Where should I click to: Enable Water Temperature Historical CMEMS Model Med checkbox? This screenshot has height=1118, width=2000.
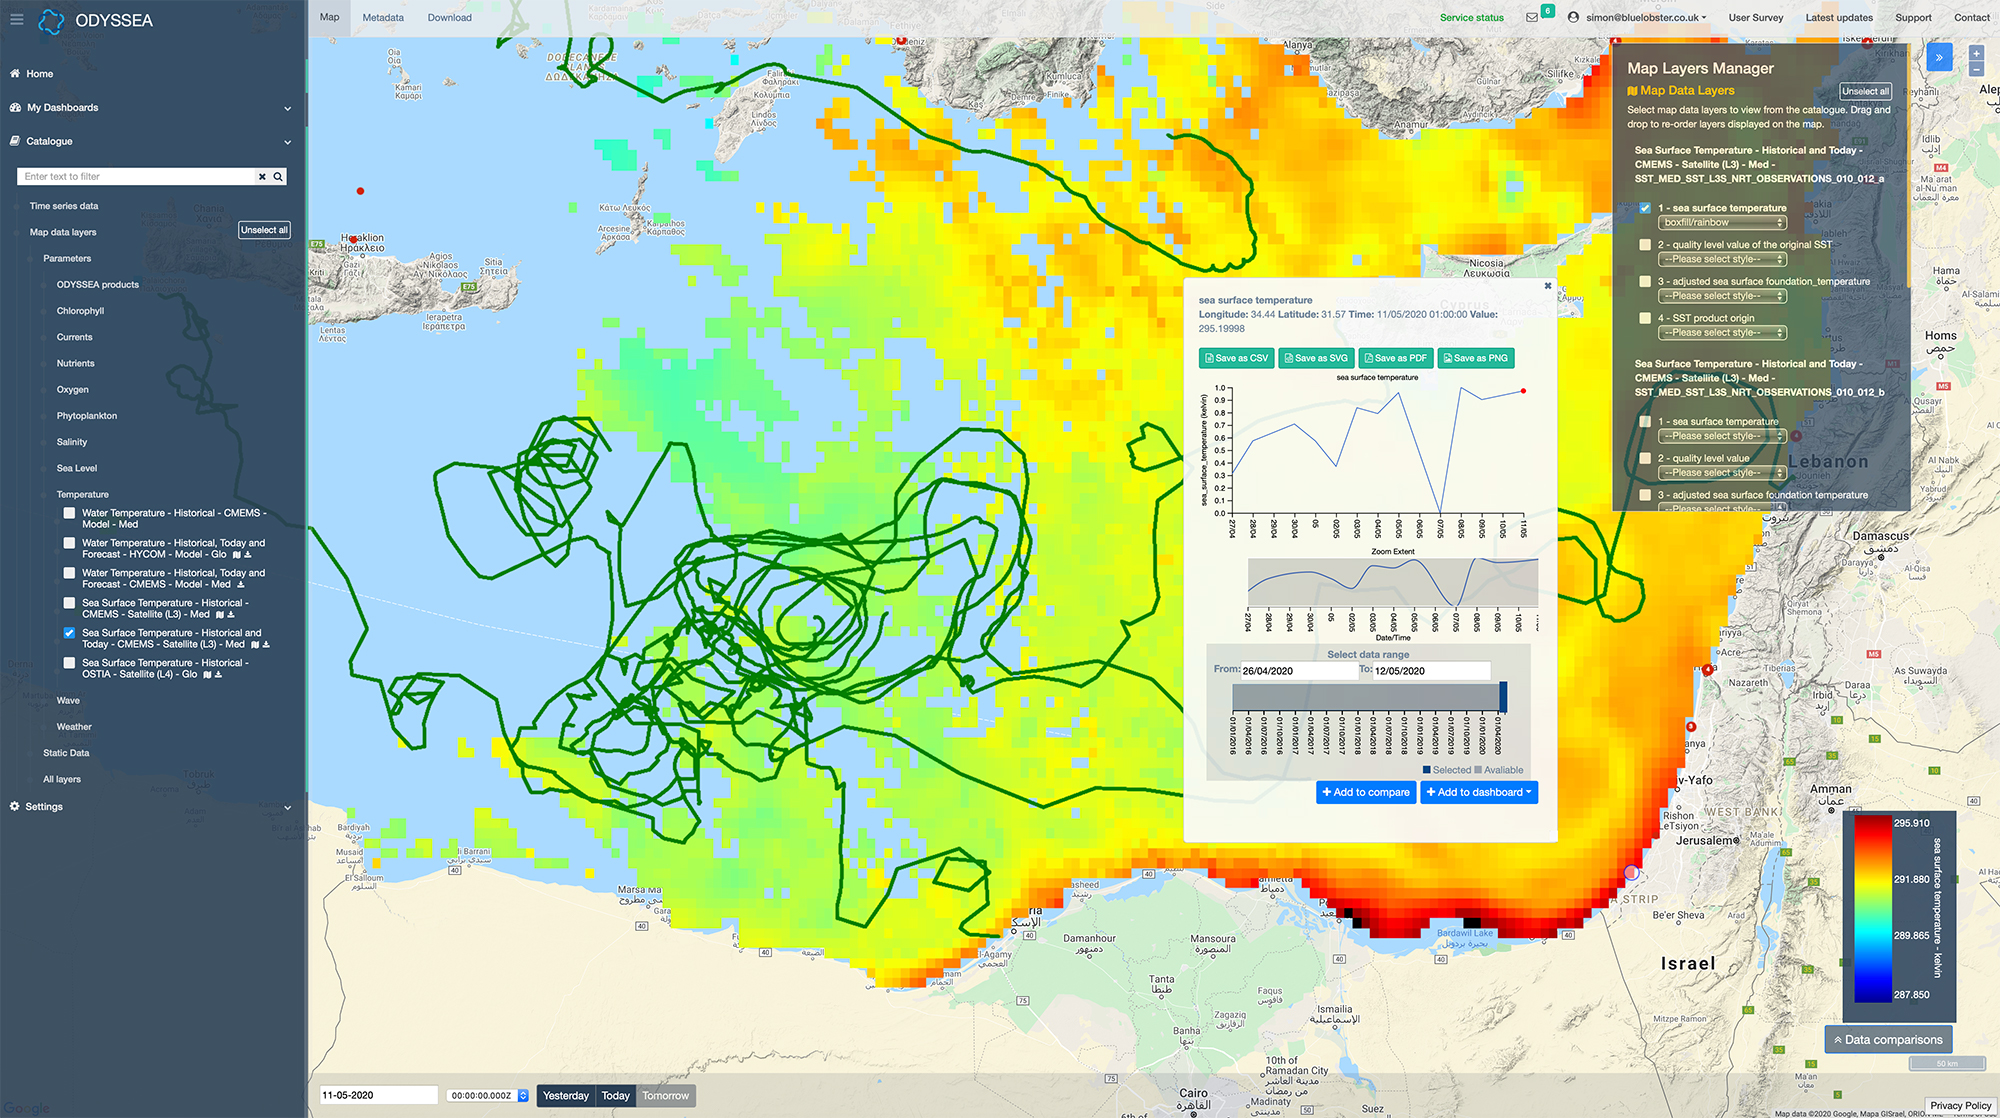pos(69,513)
